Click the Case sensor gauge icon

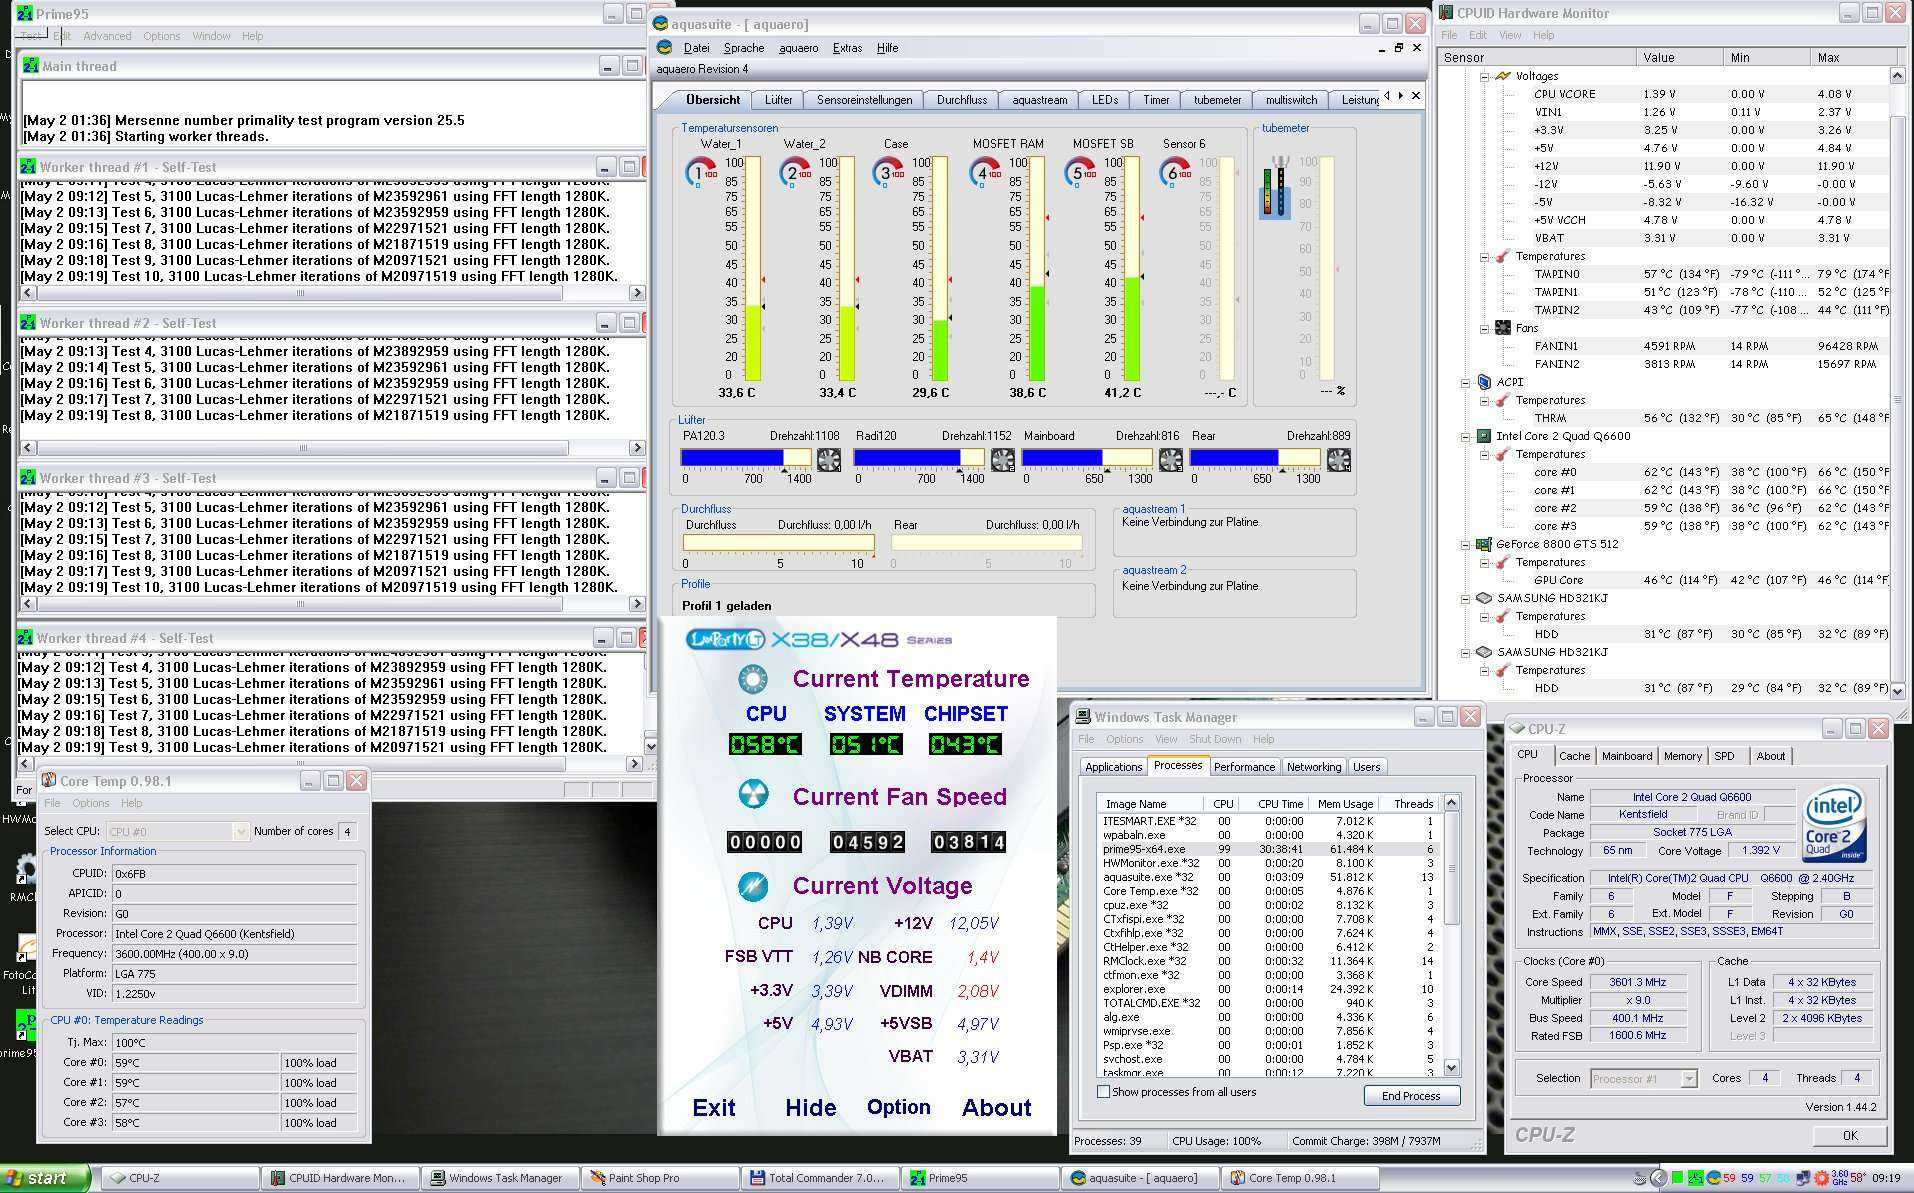click(x=888, y=172)
